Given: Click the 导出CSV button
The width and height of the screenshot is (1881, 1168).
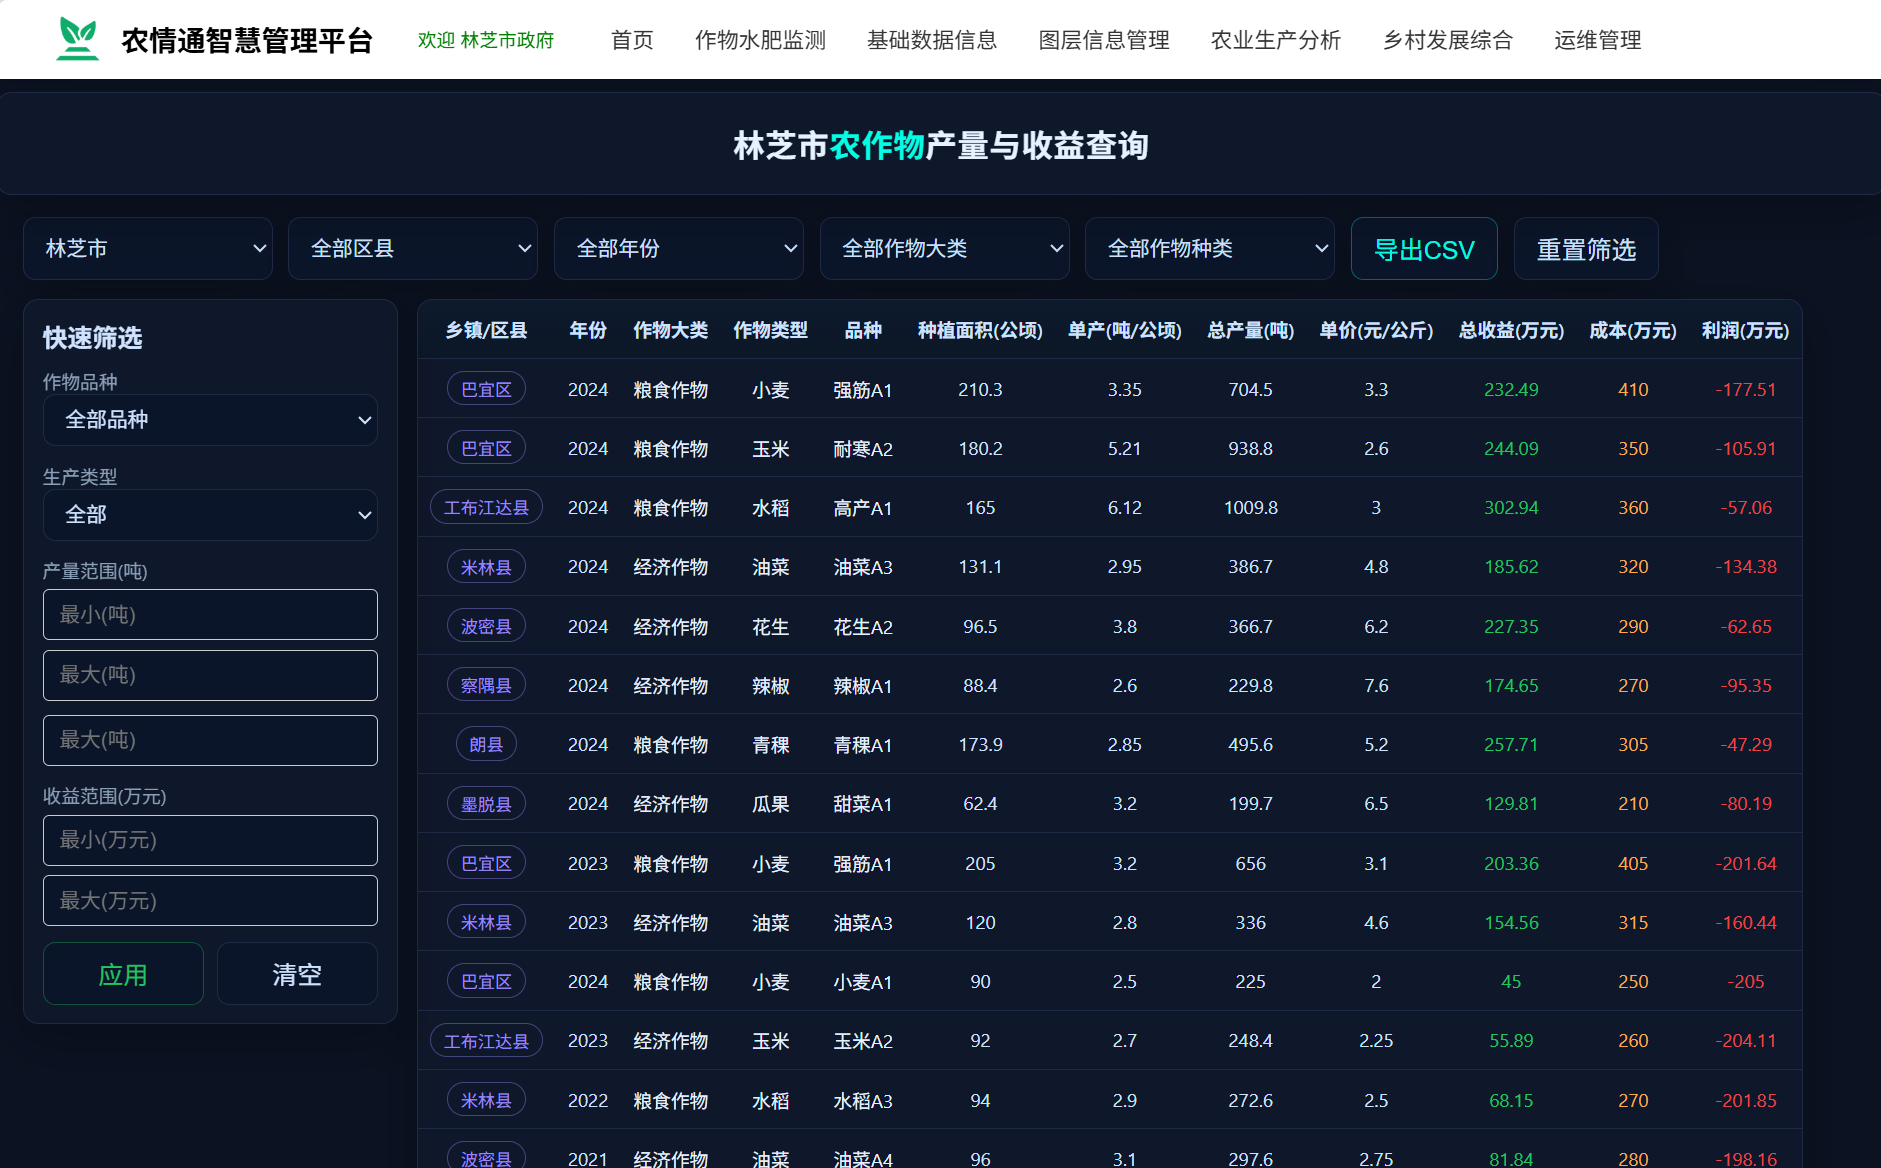Looking at the screenshot, I should pos(1424,249).
